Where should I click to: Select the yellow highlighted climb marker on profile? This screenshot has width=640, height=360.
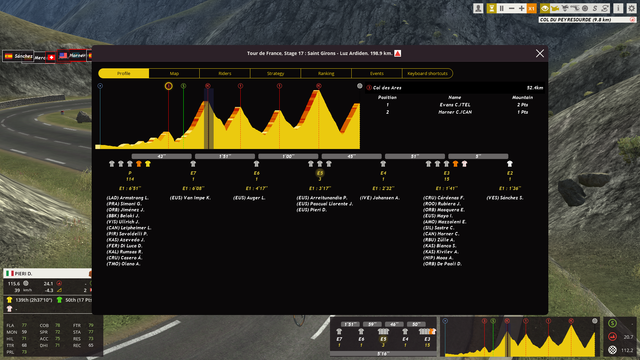pyautogui.click(x=169, y=86)
